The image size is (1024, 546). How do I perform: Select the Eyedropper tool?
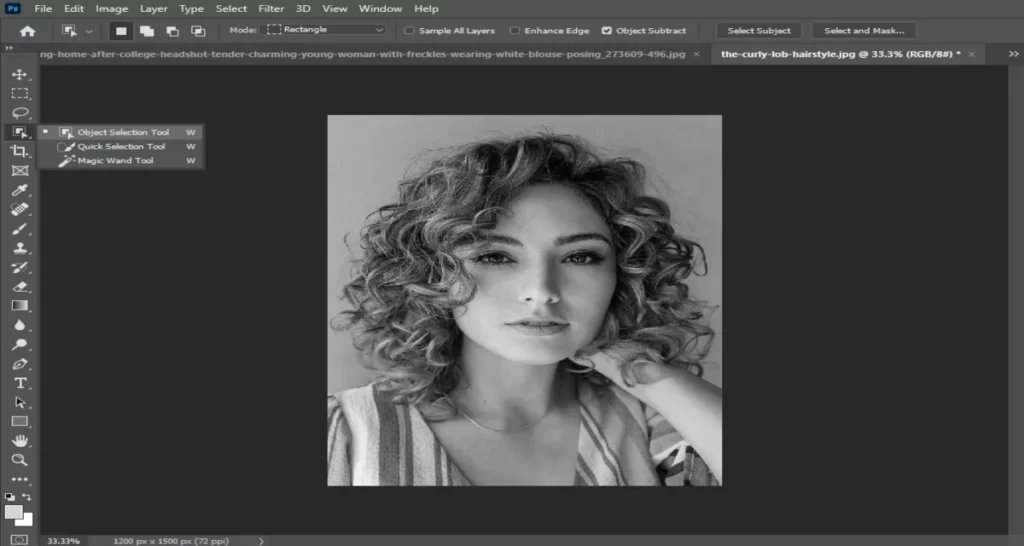pyautogui.click(x=20, y=190)
